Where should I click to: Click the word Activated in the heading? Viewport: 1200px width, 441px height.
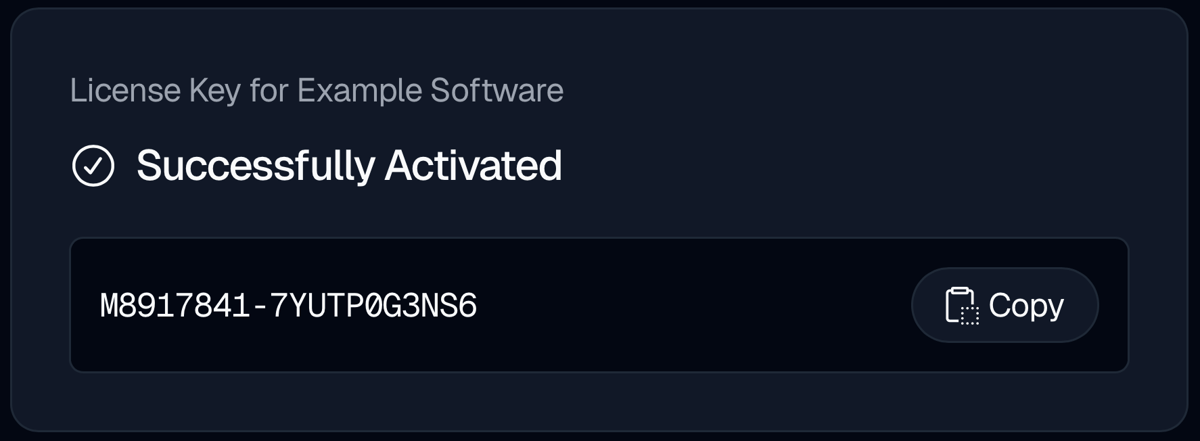point(473,166)
